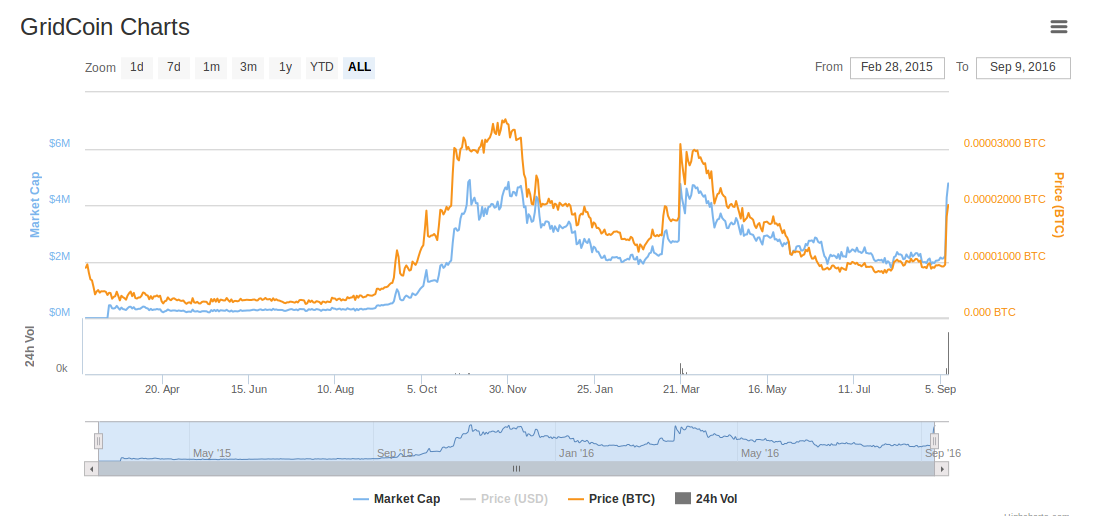
Task: Click the 11. Jul date label
Action: click(854, 389)
